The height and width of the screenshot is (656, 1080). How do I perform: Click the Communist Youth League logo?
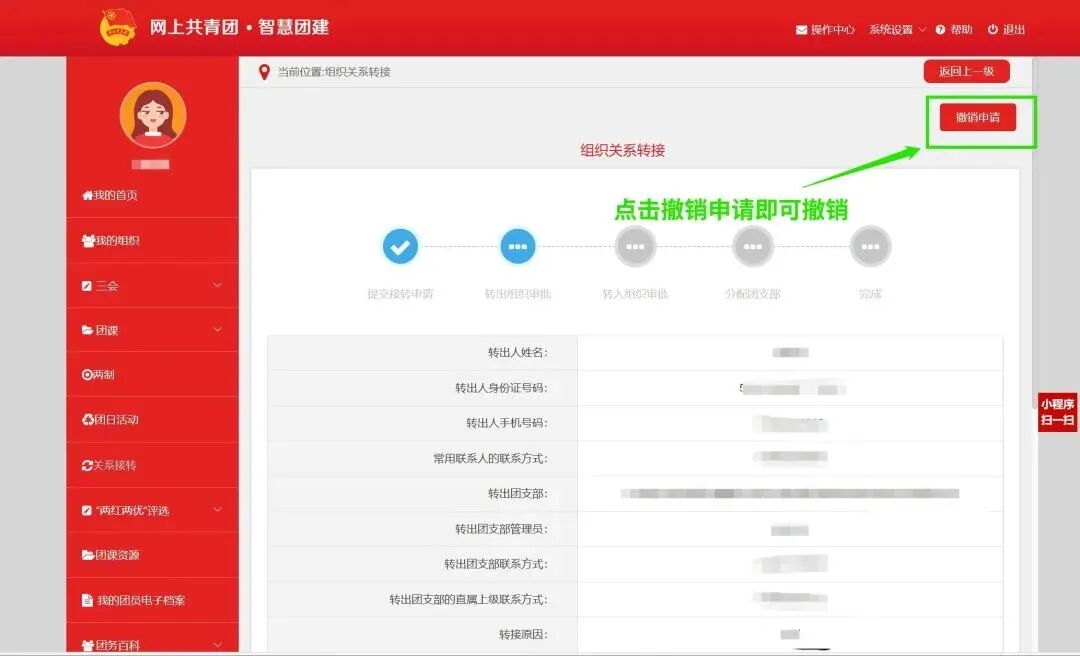[x=118, y=28]
